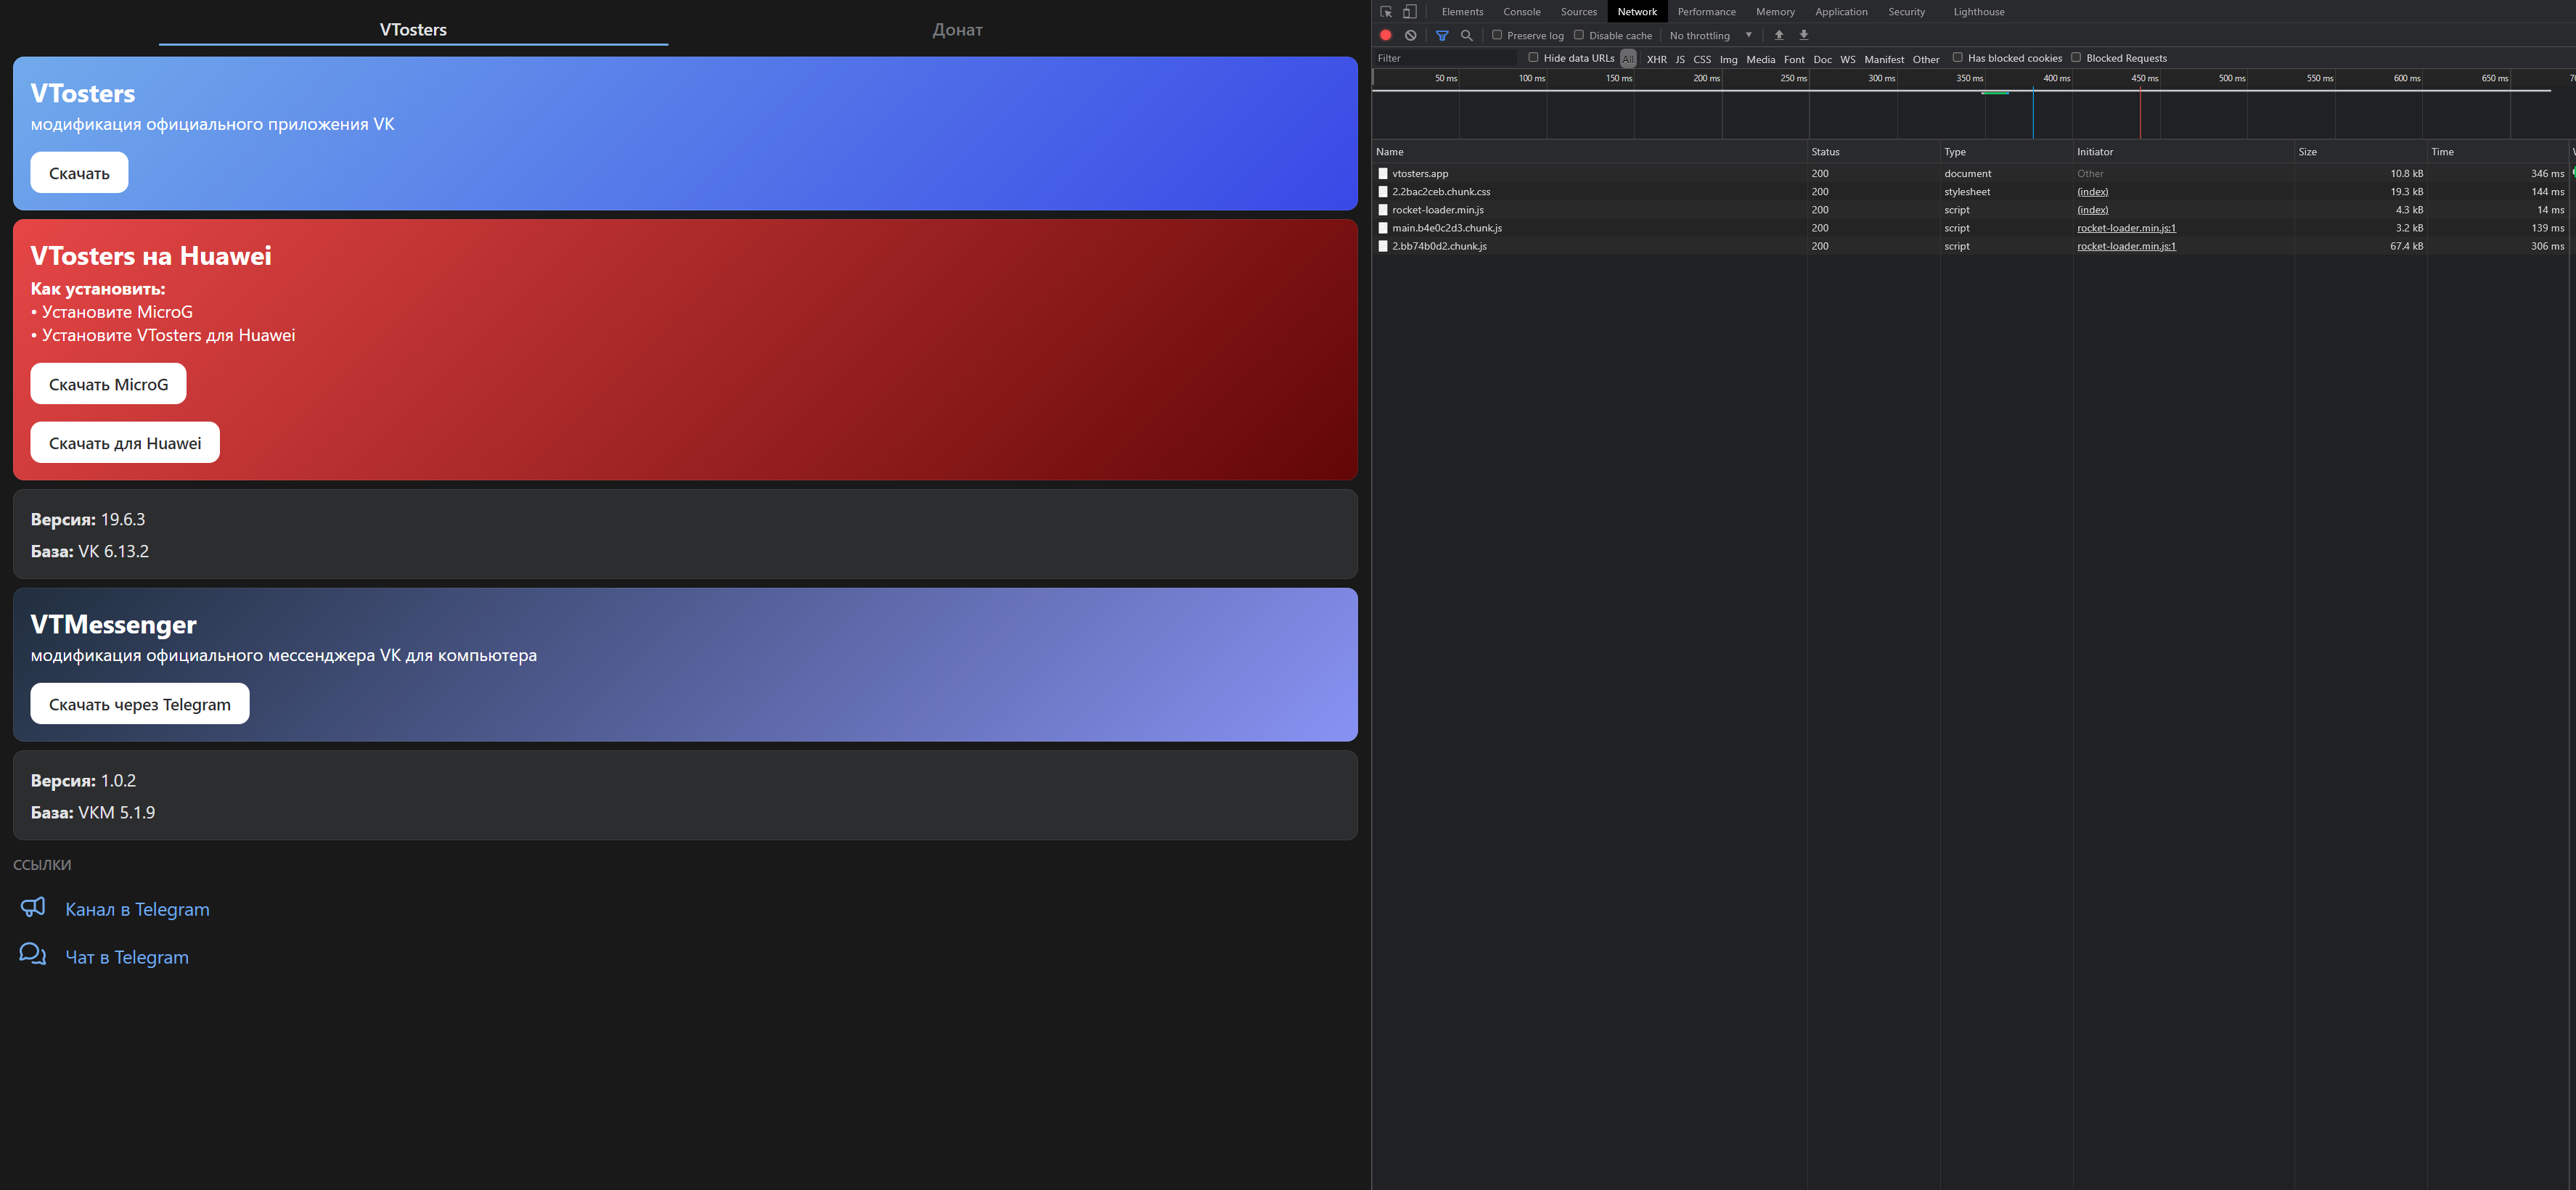Click the red load event marker in overview
The height and width of the screenshot is (1190, 2576).
2140,113
